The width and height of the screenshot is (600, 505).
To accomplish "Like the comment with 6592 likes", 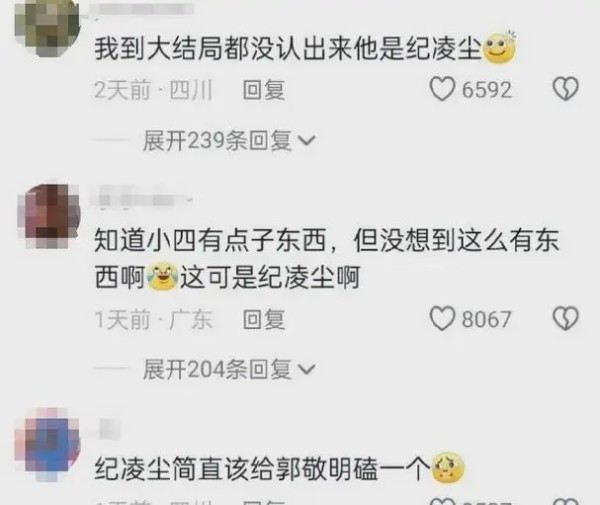I will coord(442,89).
